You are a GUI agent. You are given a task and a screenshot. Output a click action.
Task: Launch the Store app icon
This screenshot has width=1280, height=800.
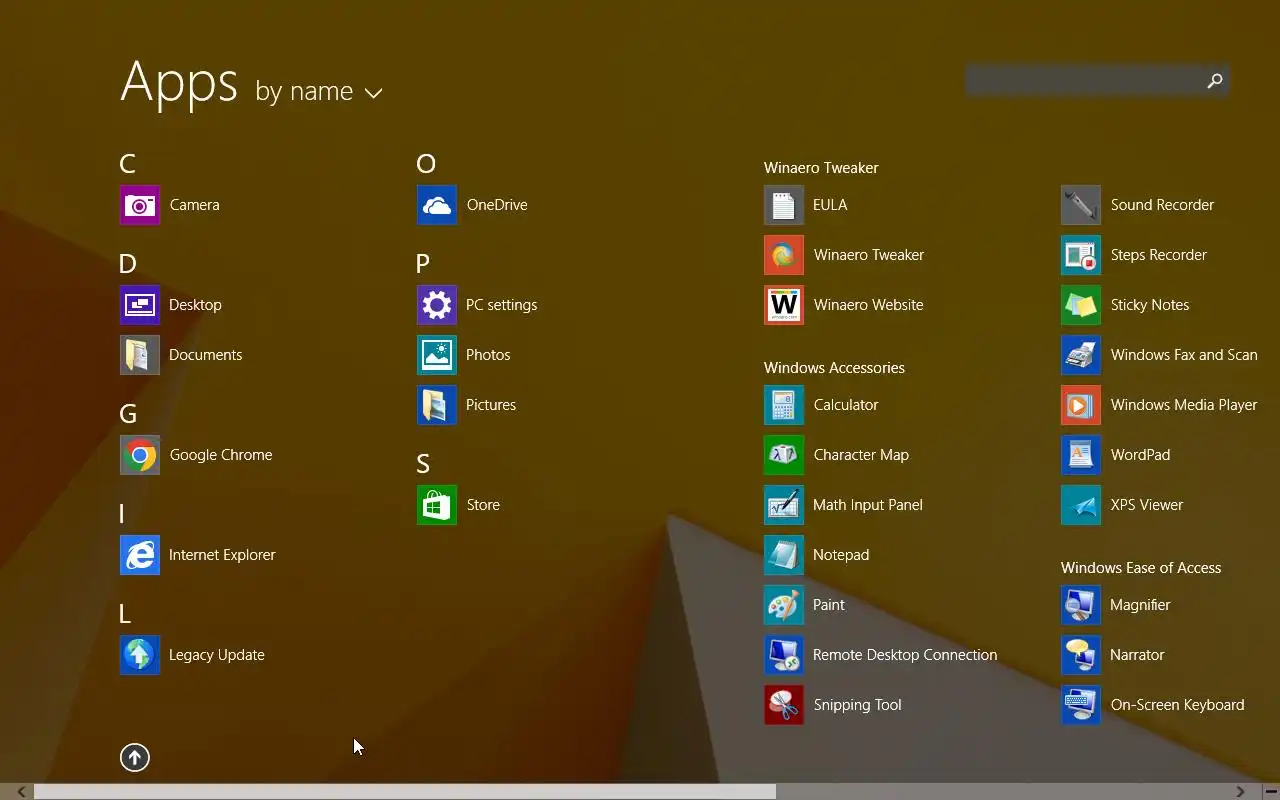(x=437, y=505)
